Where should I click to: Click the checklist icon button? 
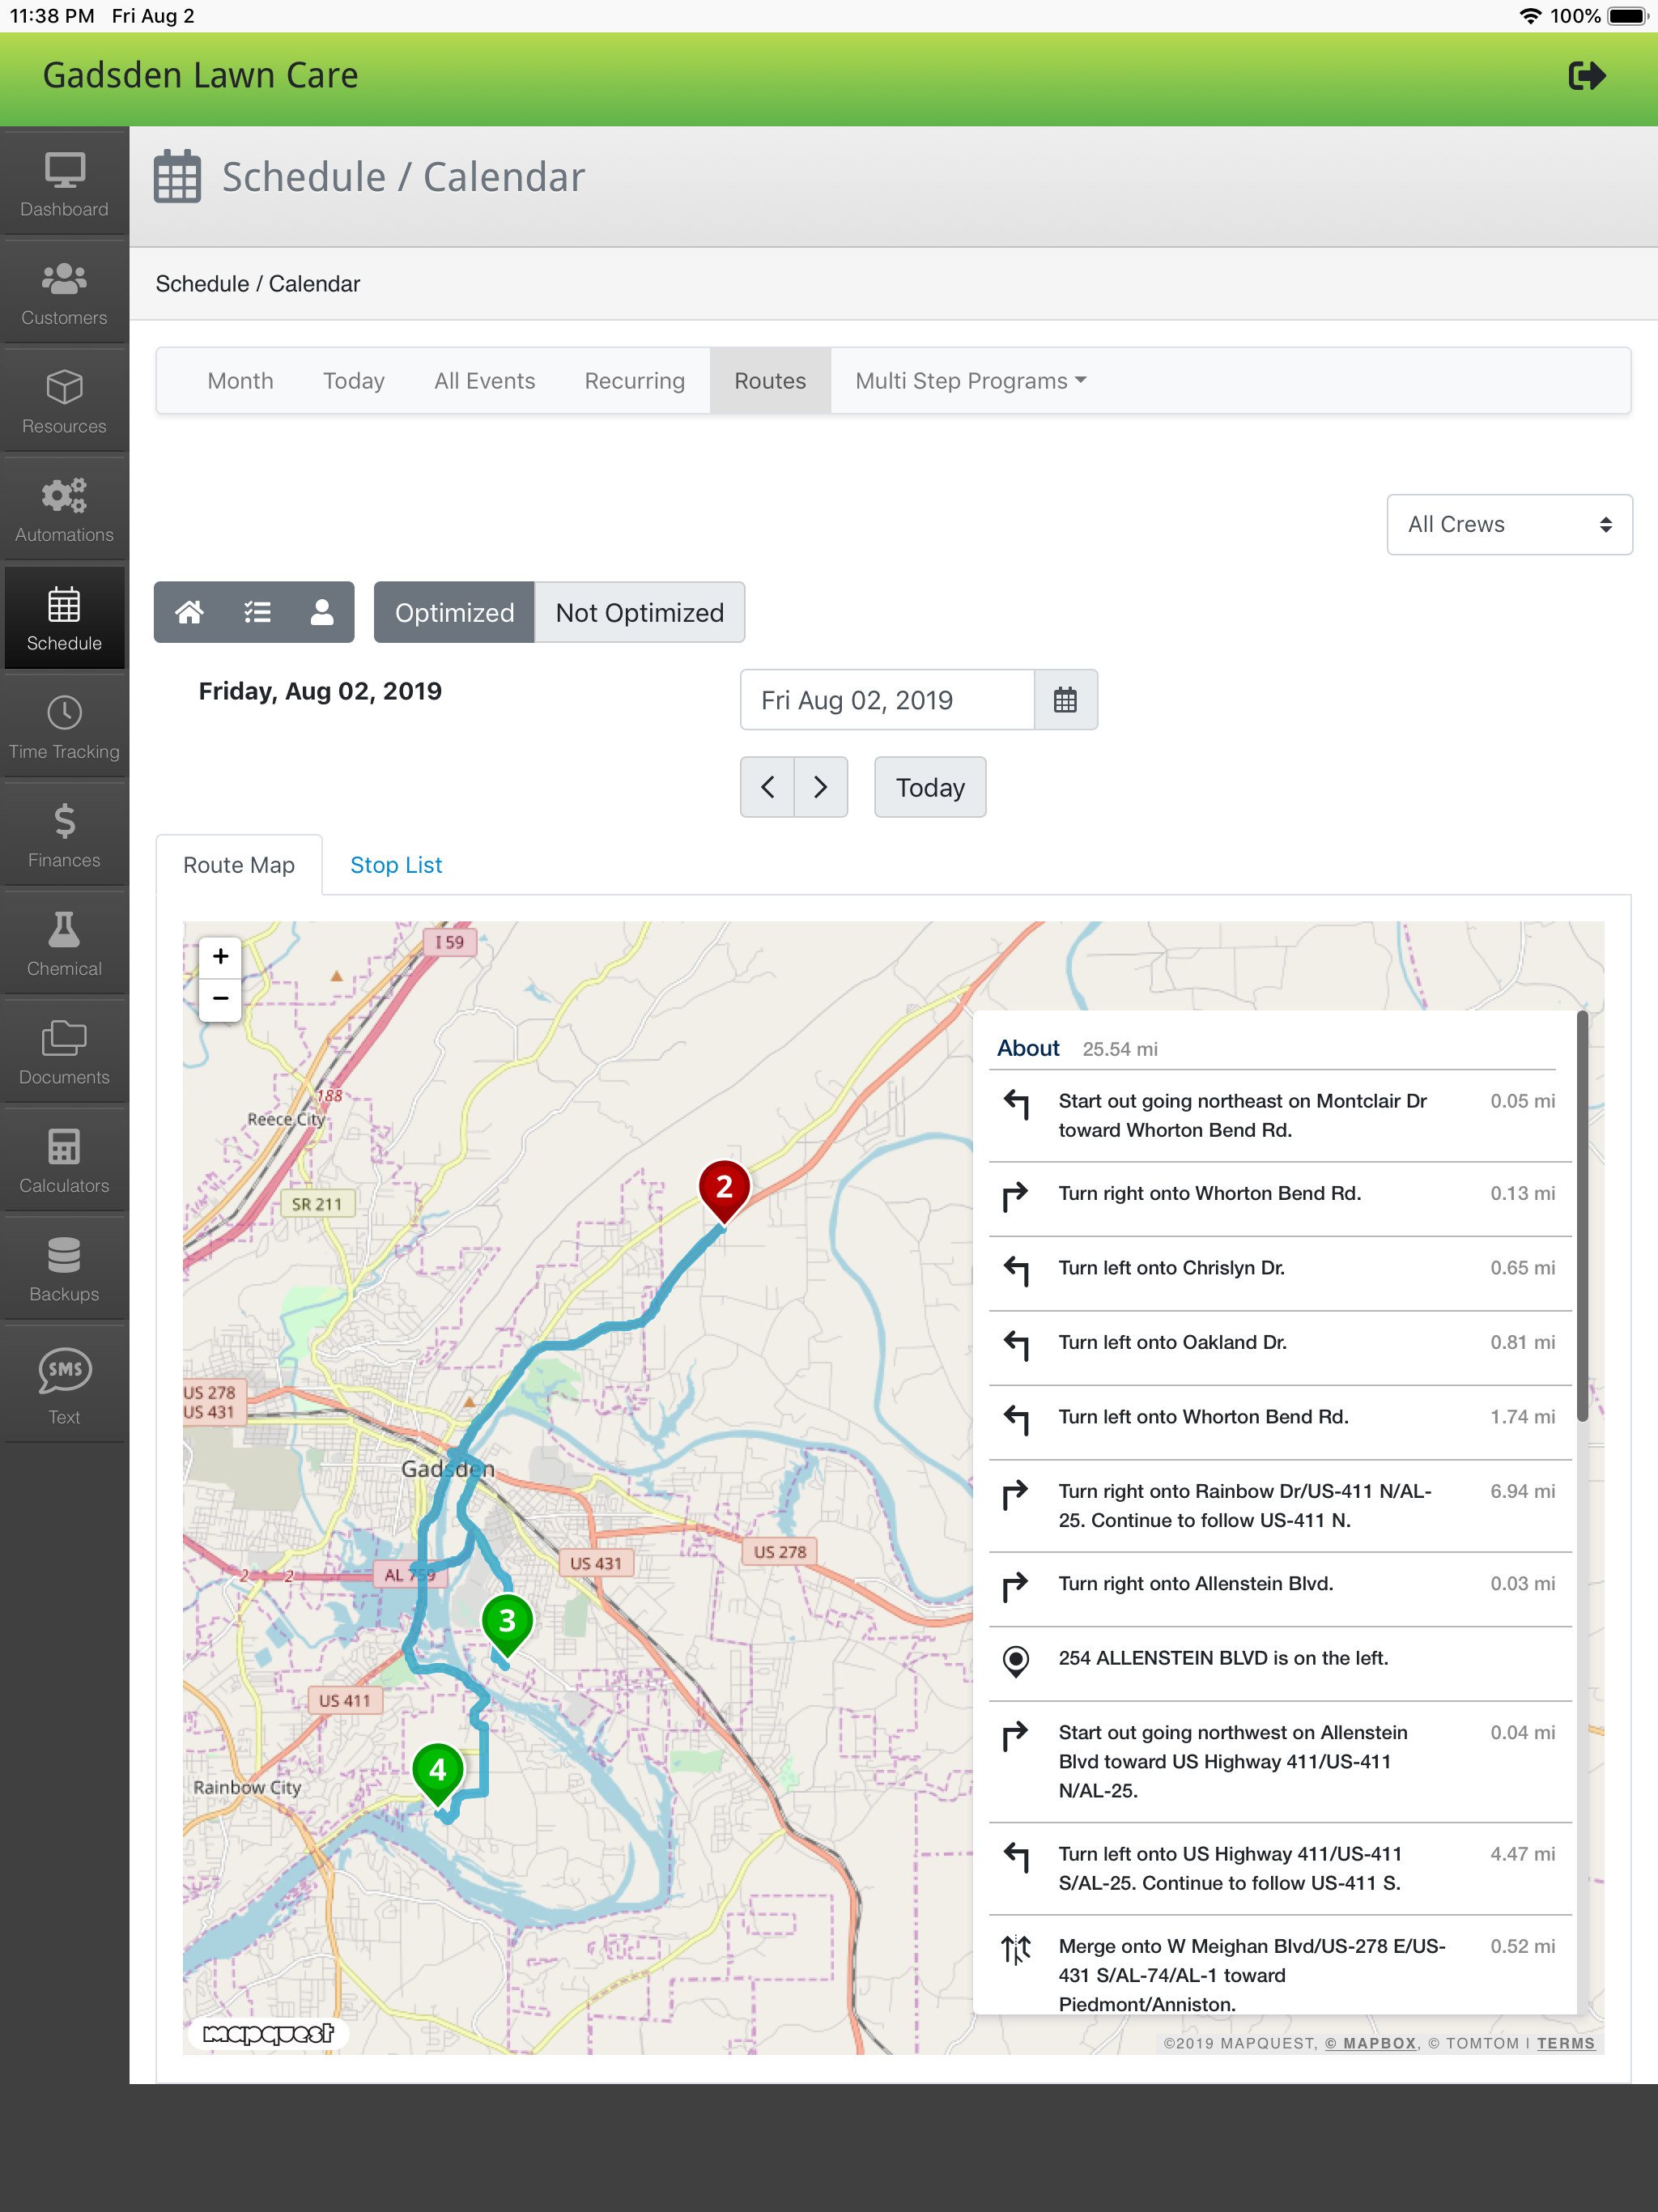click(x=257, y=612)
